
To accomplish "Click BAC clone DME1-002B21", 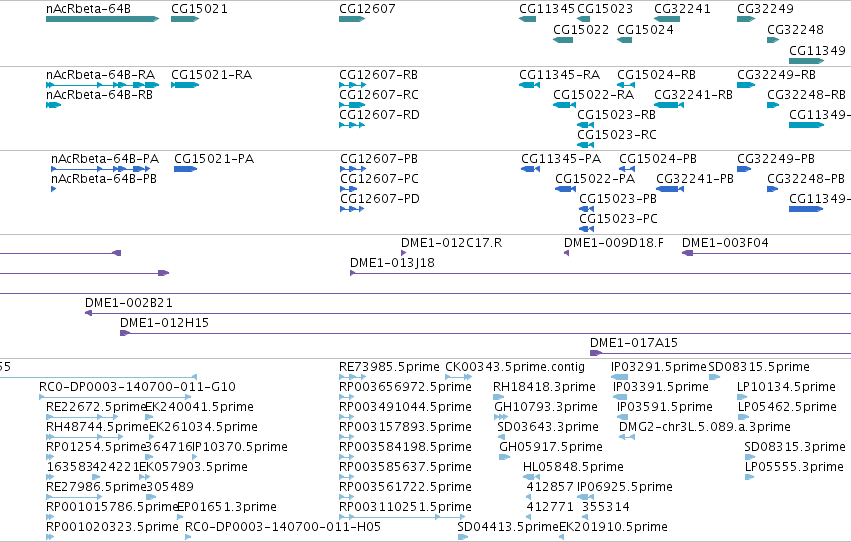I will [129, 303].
